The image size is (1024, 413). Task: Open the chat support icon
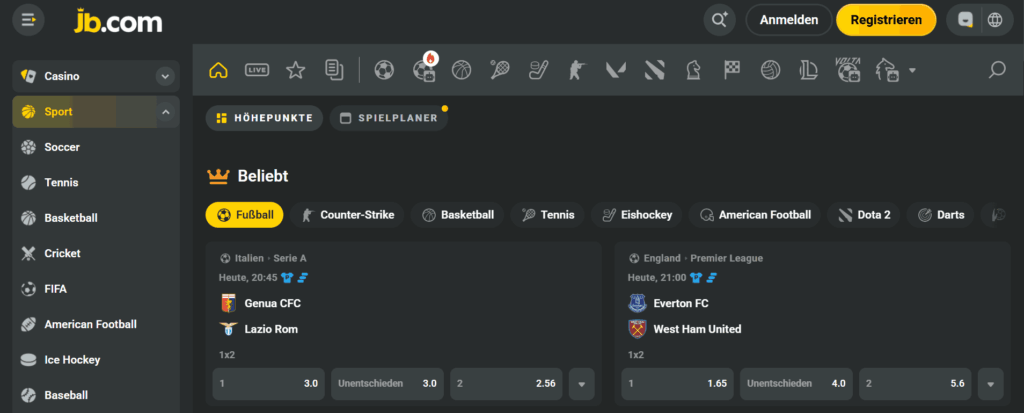[x=965, y=19]
